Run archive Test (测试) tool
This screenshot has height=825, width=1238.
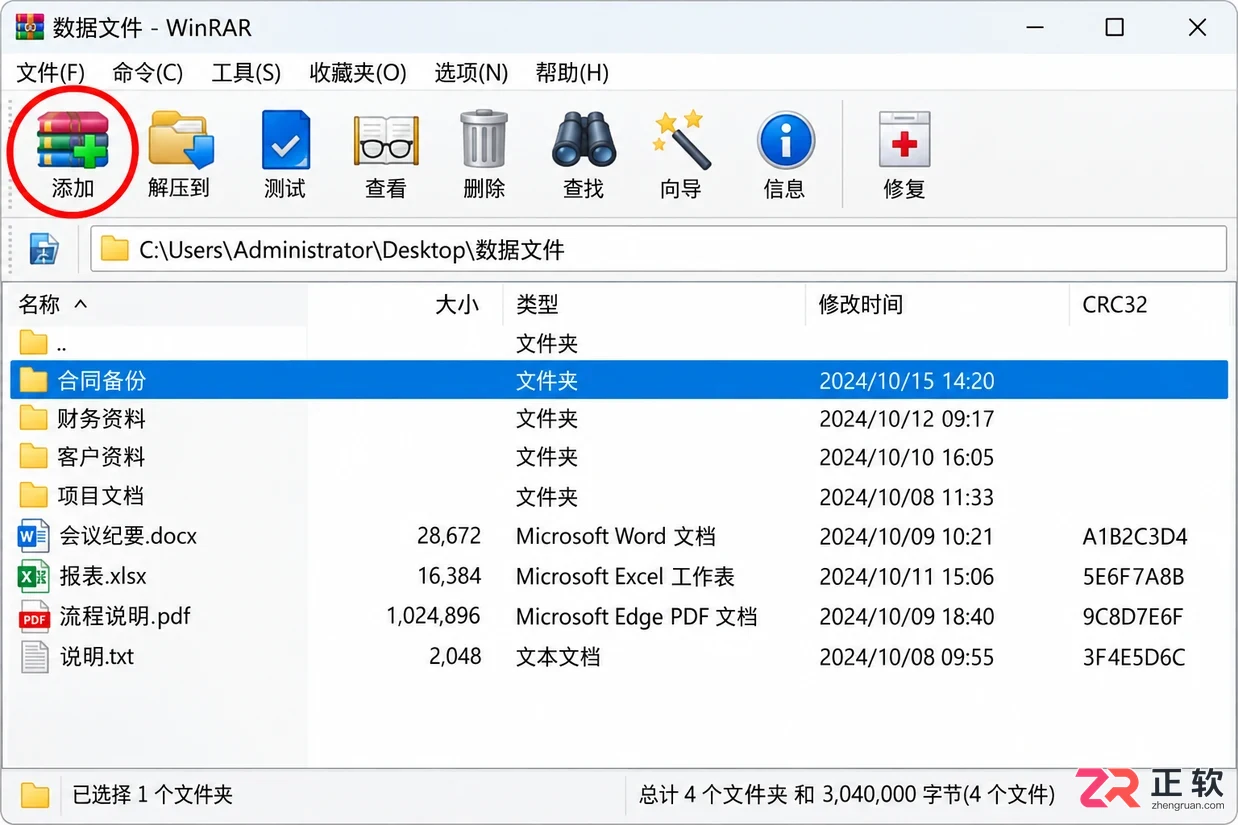point(285,140)
